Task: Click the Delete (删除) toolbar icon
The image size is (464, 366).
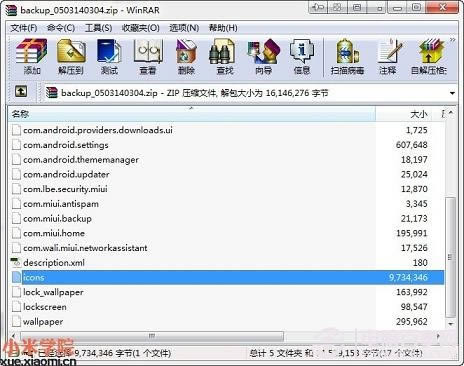Action: coord(186,56)
